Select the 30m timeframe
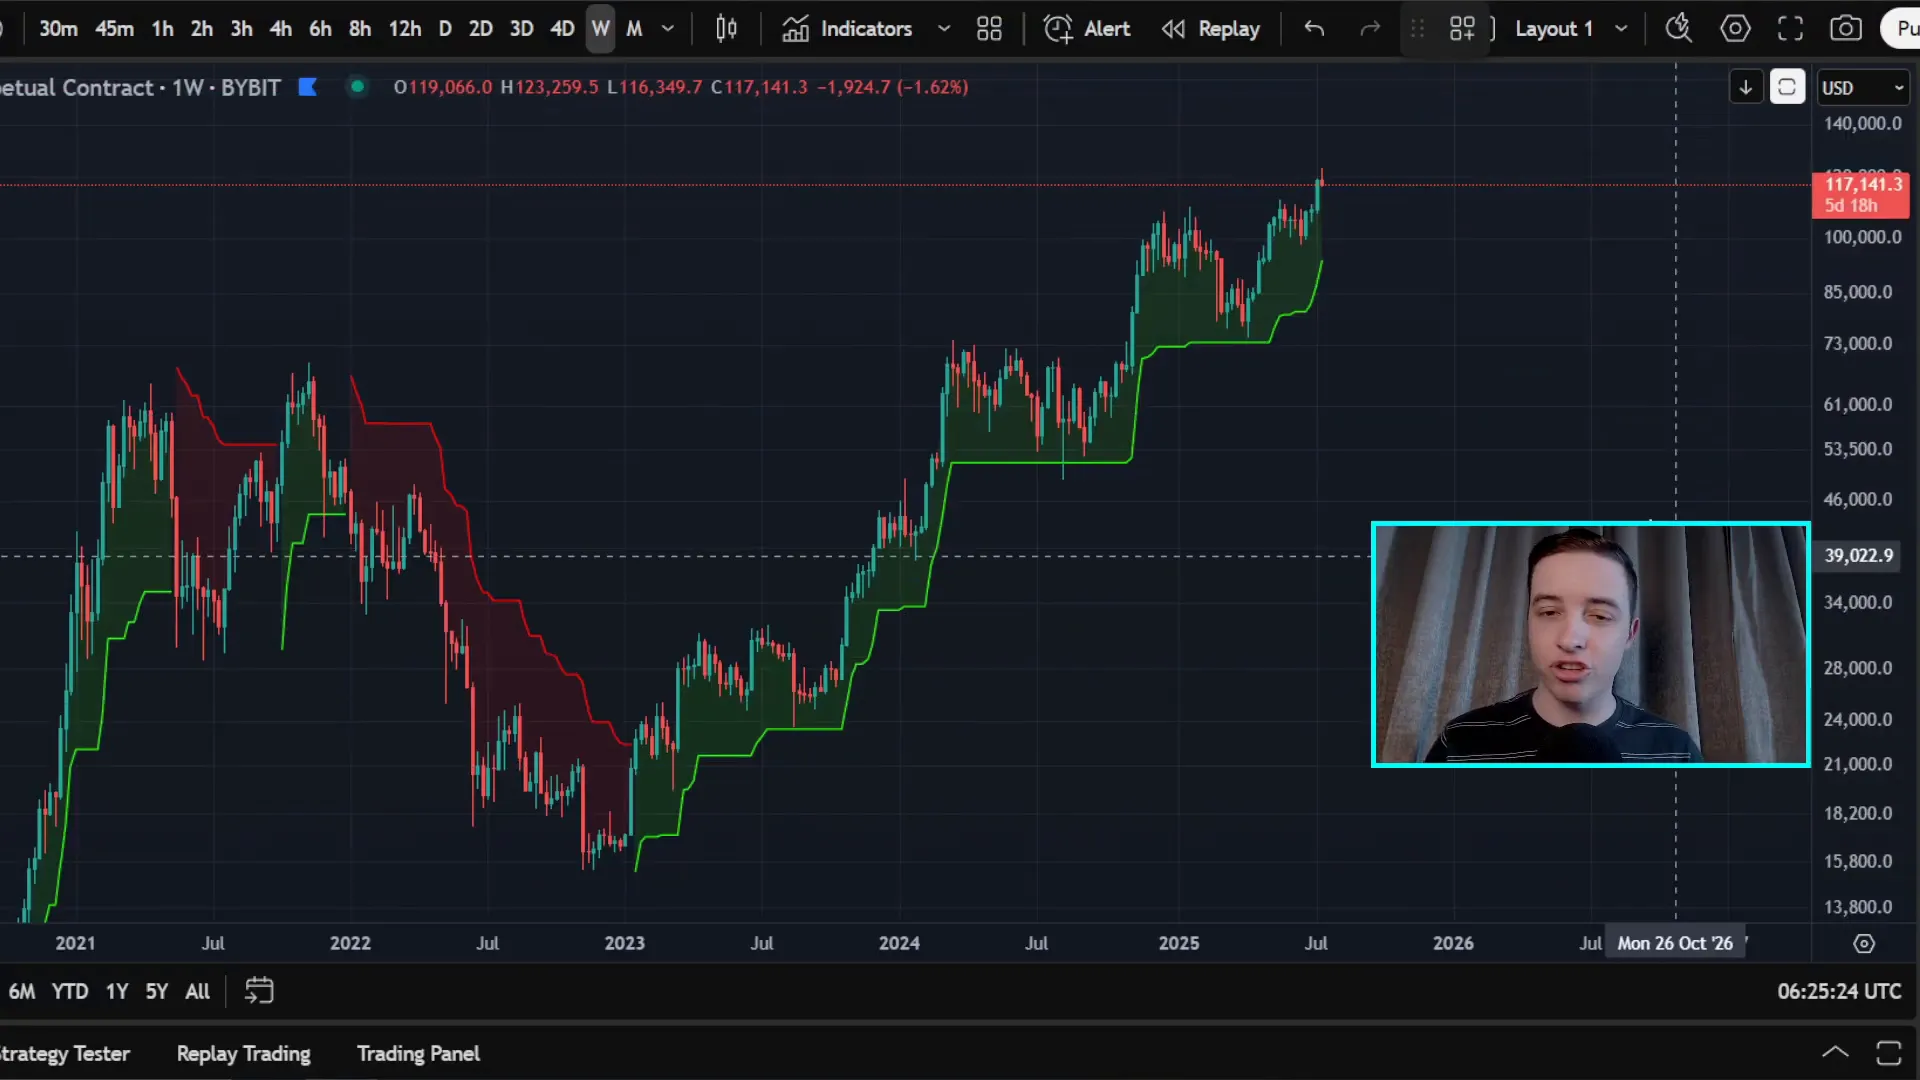The width and height of the screenshot is (1920, 1080). pyautogui.click(x=58, y=29)
